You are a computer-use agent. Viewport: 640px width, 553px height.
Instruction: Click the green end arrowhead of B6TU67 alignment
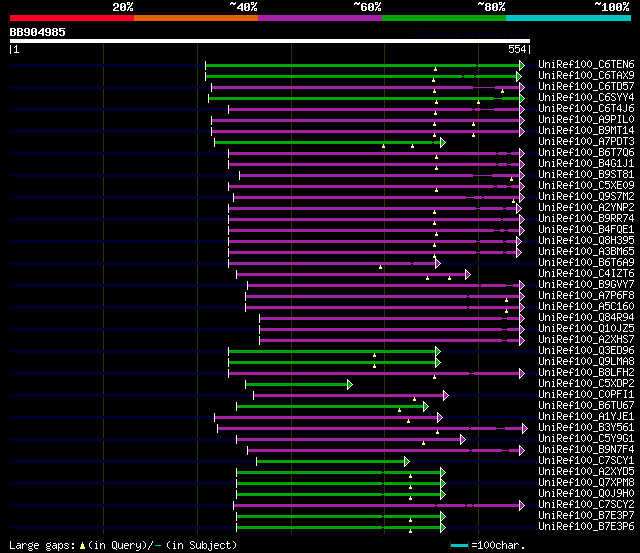click(426, 406)
